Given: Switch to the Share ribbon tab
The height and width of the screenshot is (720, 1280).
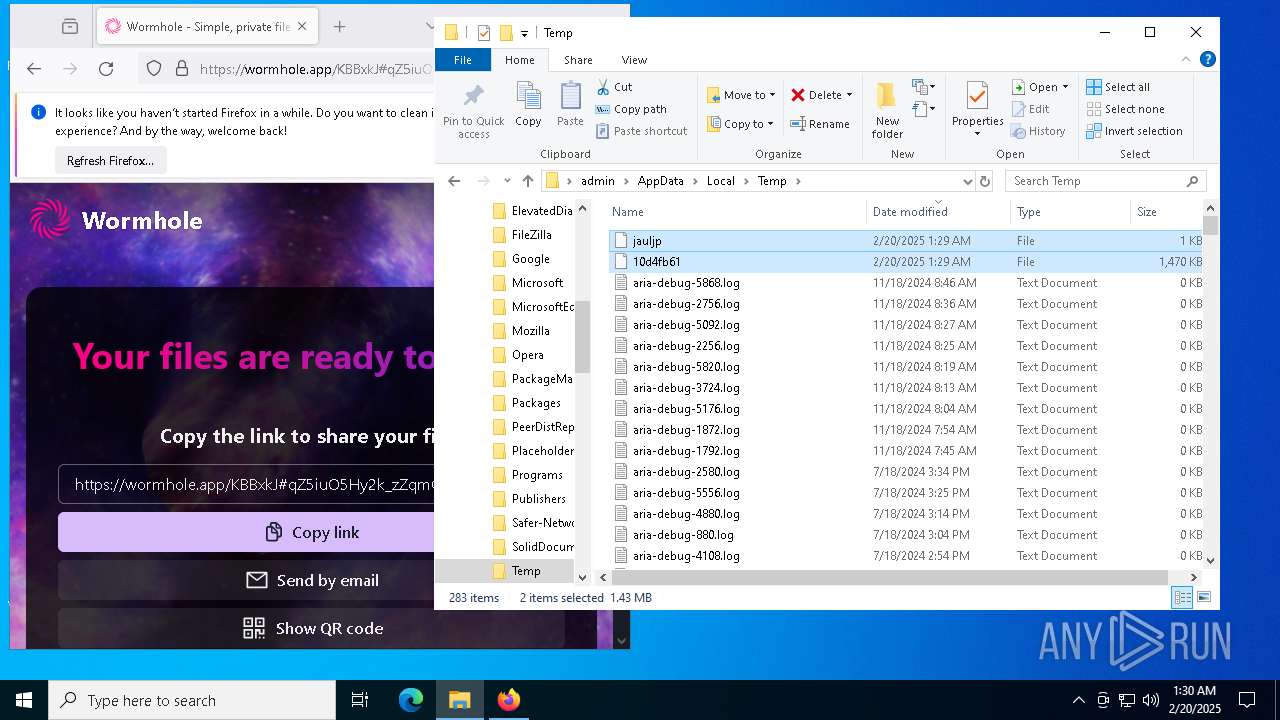Looking at the screenshot, I should 578,60.
